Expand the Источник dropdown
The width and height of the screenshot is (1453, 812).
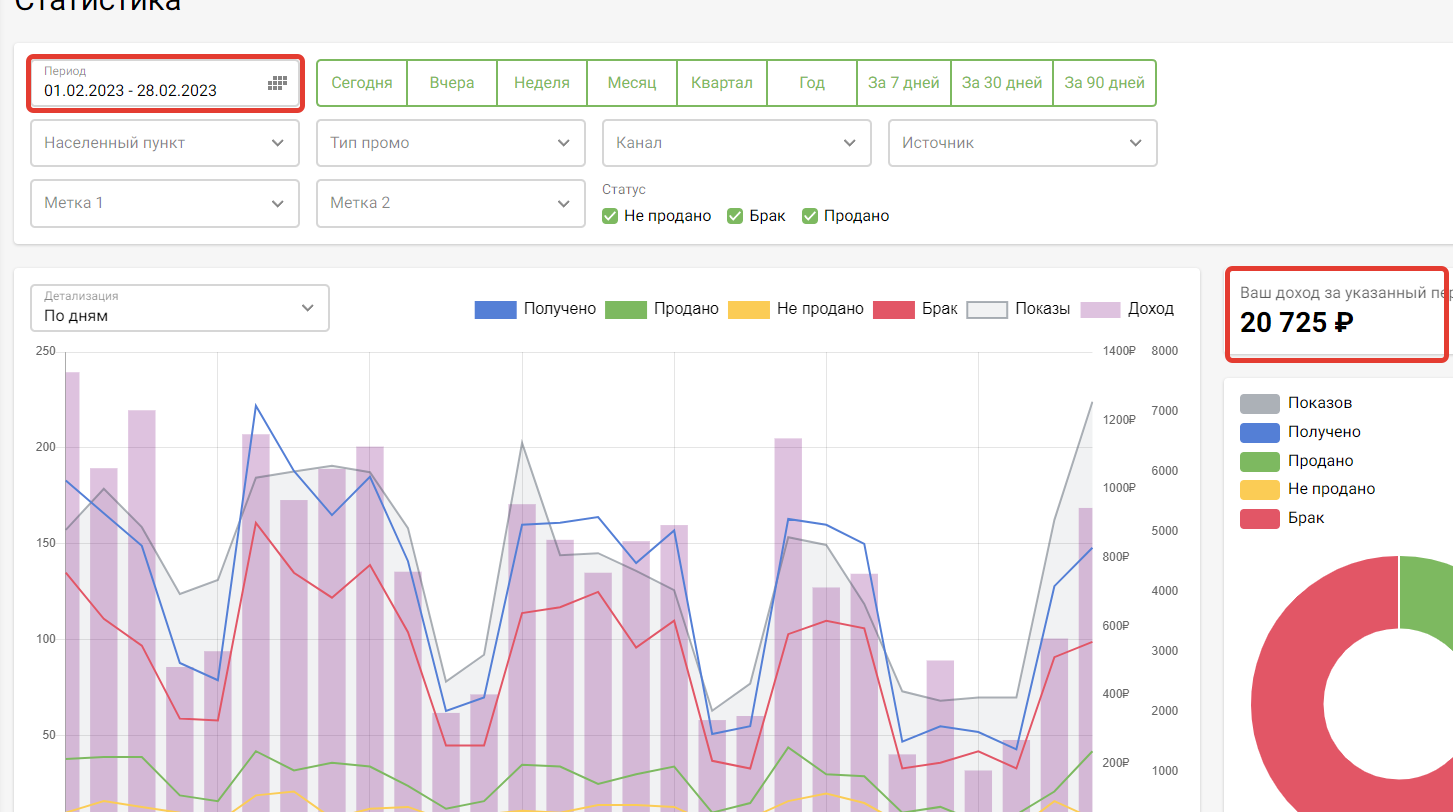(x=1023, y=143)
